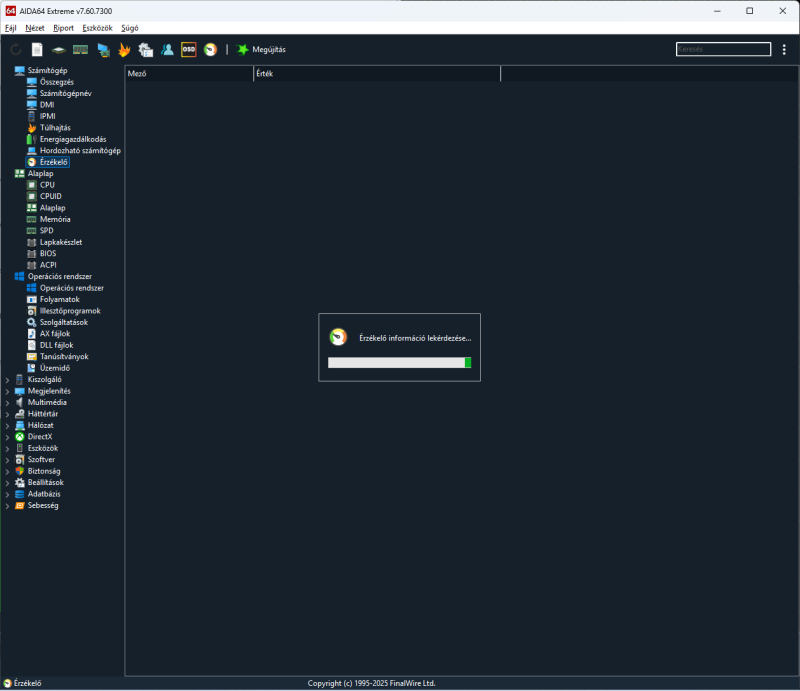Expand the Sebesség benchmark node
This screenshot has height=691, width=800.
[7, 505]
